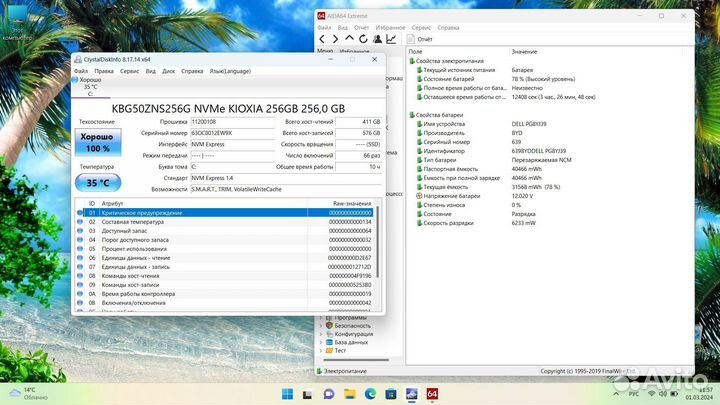Select the Процент использования SMART row
The width and height of the screenshot is (720, 405).
click(225, 249)
